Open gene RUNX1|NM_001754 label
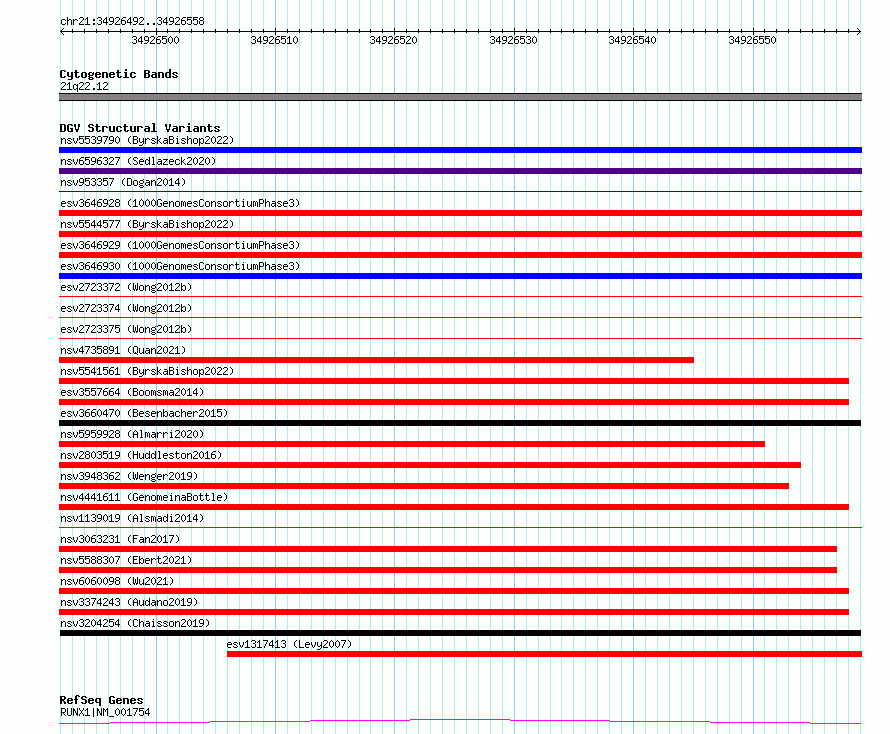 [x=105, y=712]
